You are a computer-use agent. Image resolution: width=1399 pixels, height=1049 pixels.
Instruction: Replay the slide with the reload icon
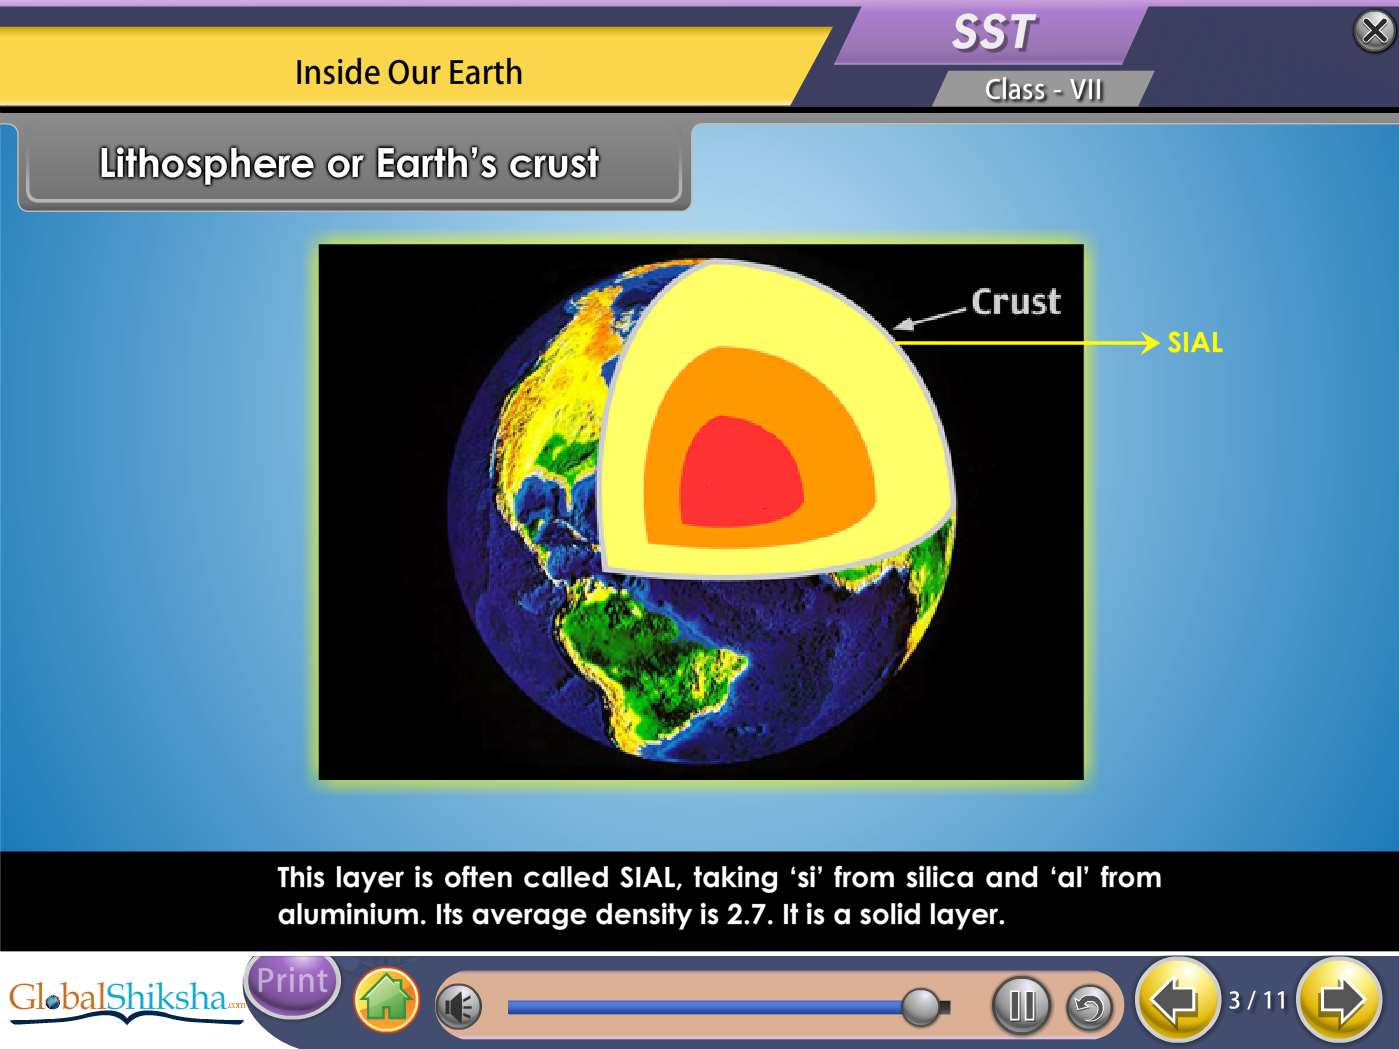tap(1090, 1007)
